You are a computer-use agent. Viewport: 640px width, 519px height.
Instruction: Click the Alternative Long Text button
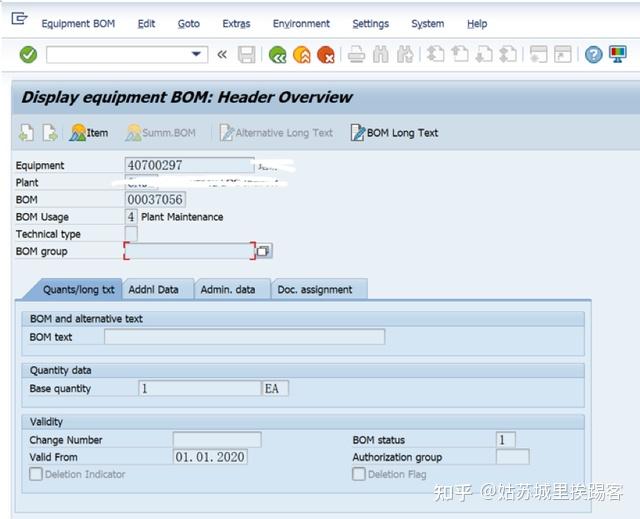(276, 133)
